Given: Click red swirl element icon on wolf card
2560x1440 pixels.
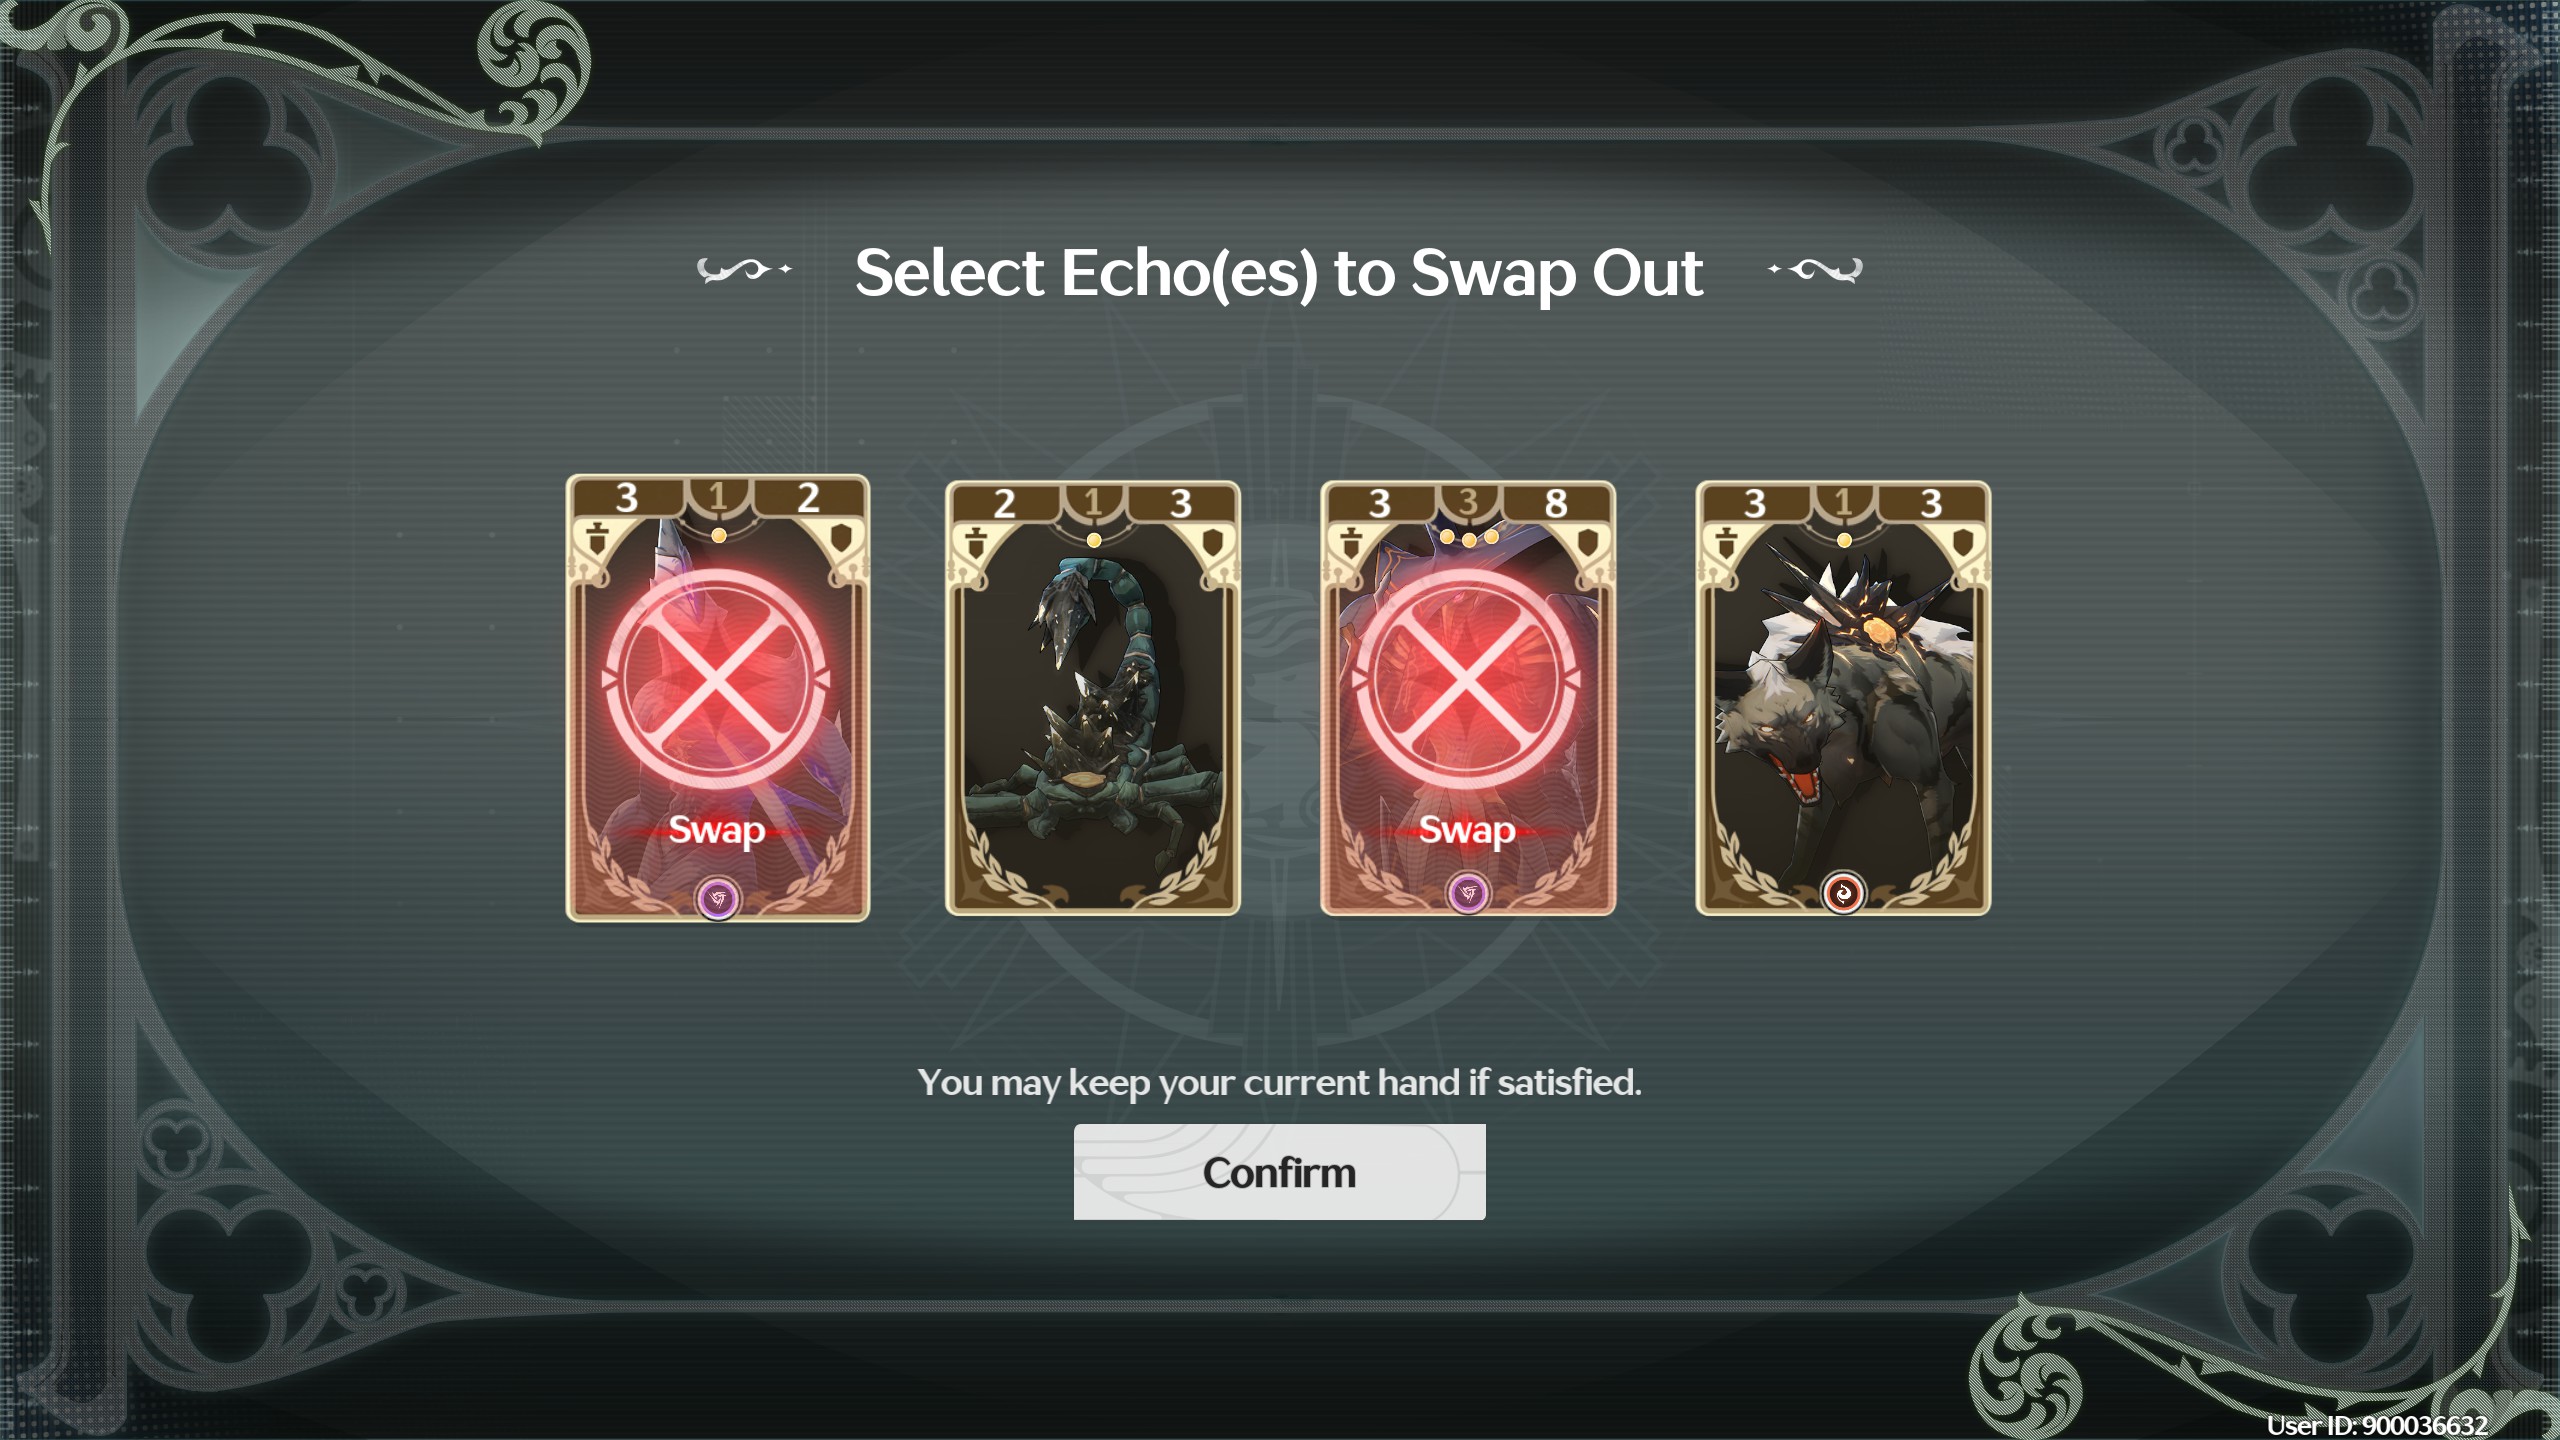Looking at the screenshot, I should pos(1843,893).
